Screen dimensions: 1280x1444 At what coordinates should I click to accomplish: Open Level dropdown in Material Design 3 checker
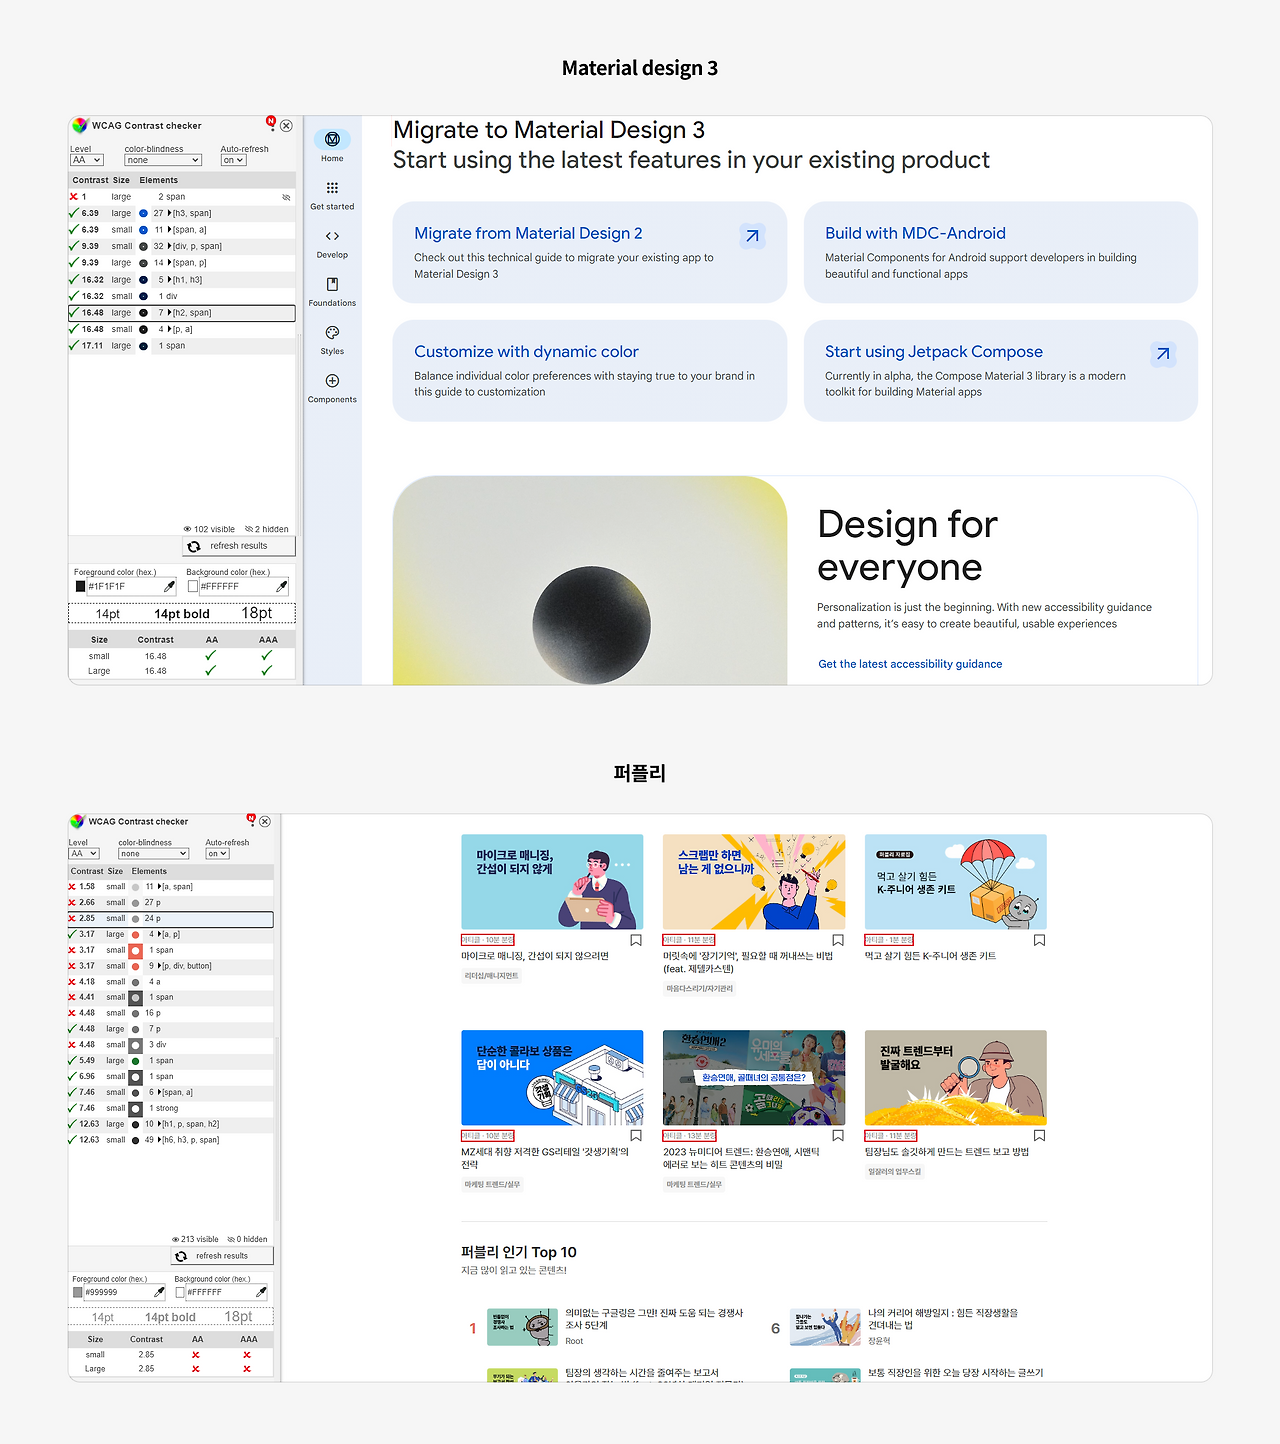86,160
